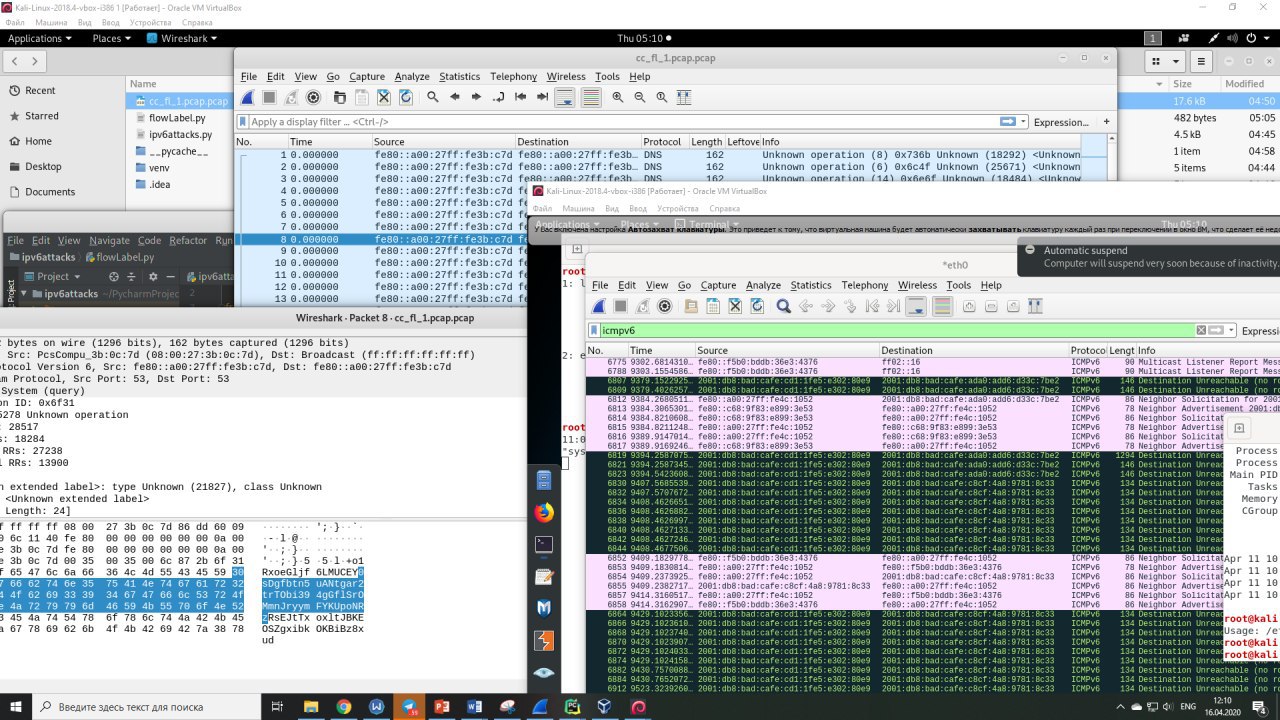Go to first packet in cc_fl_1.pcap Wireshark
1280x720 pixels.
[520, 97]
